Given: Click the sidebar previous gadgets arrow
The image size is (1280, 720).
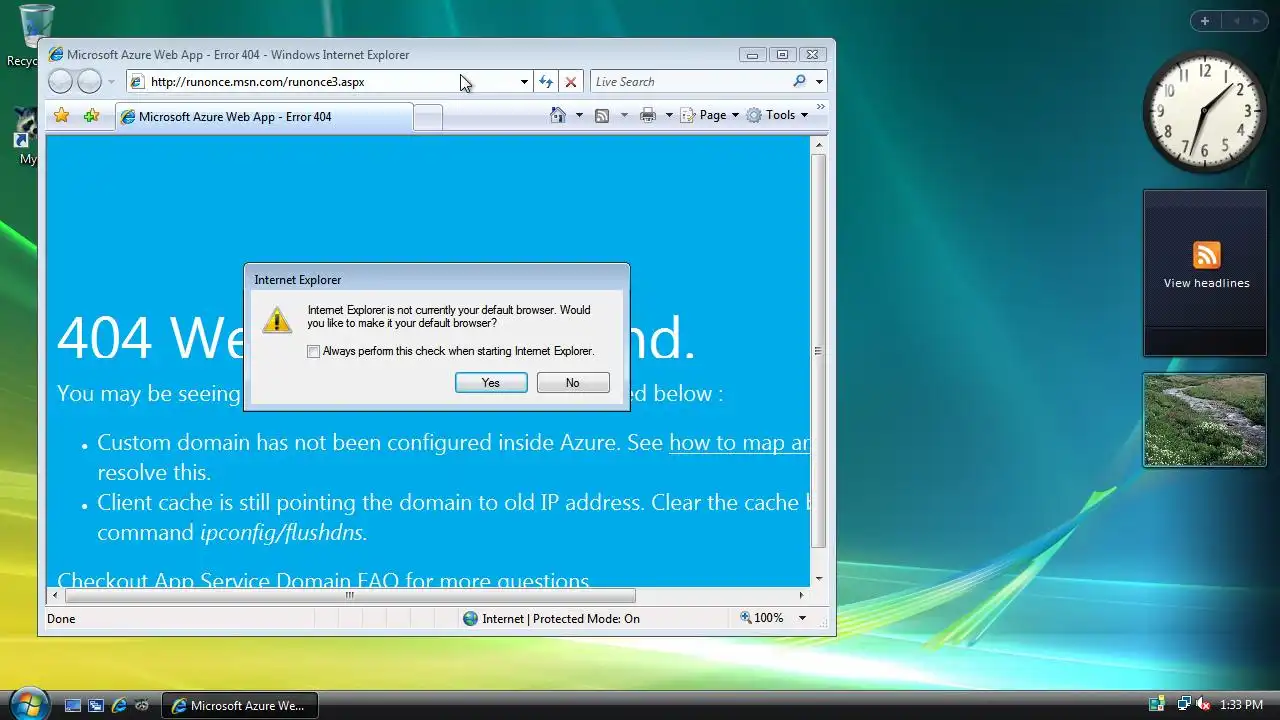Looking at the screenshot, I should pos(1236,21).
